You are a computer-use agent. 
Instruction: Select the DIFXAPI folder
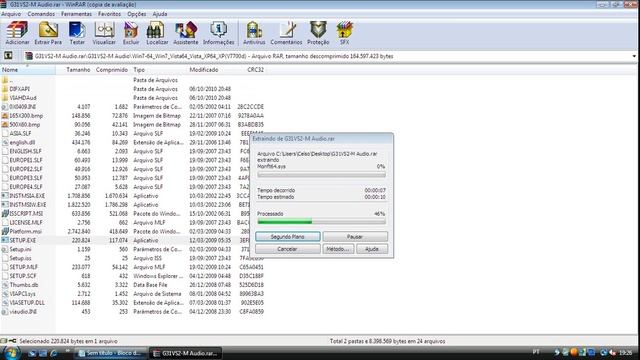pos(20,89)
